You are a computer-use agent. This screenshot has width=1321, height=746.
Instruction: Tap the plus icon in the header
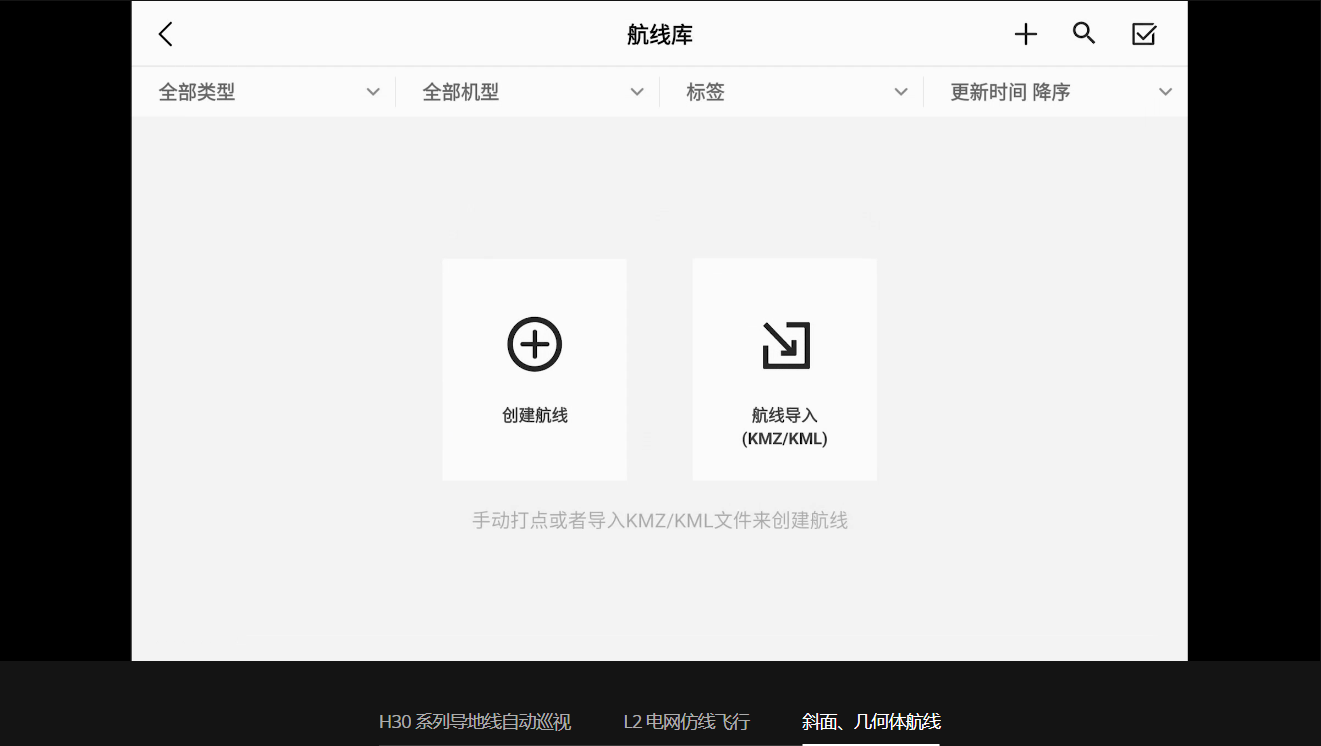pyautogui.click(x=1025, y=34)
